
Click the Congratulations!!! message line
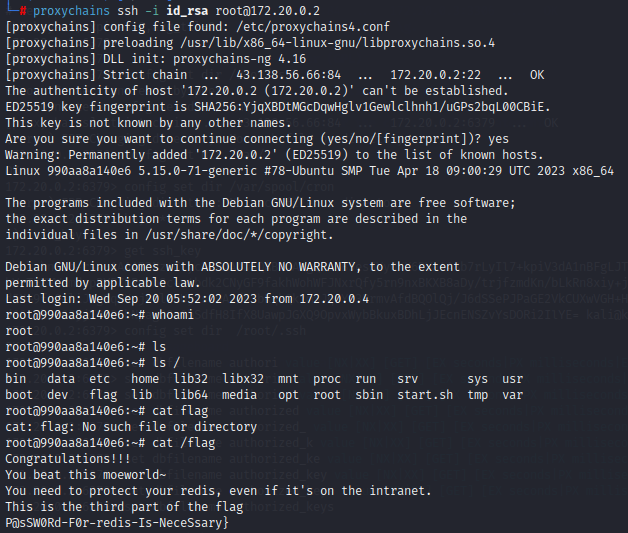point(68,459)
